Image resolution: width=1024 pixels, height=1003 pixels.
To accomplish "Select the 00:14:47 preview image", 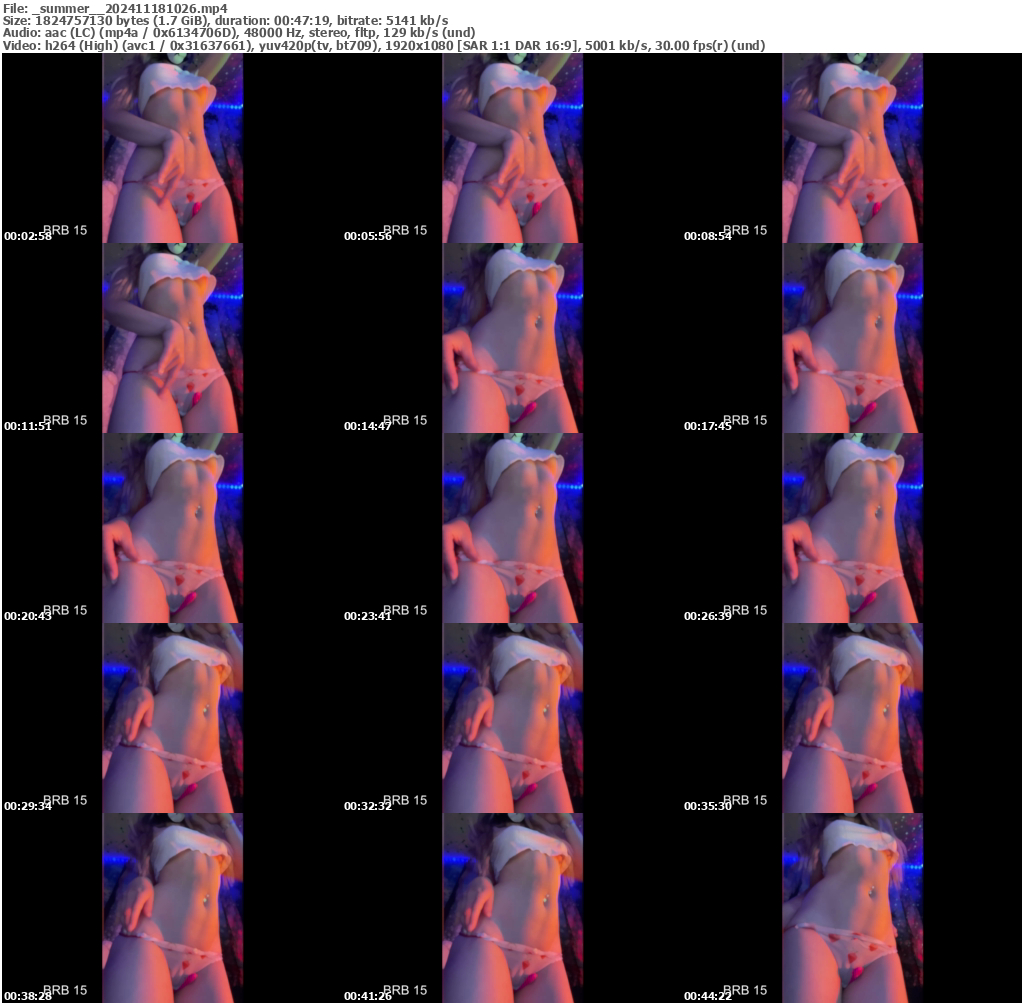I will [511, 337].
